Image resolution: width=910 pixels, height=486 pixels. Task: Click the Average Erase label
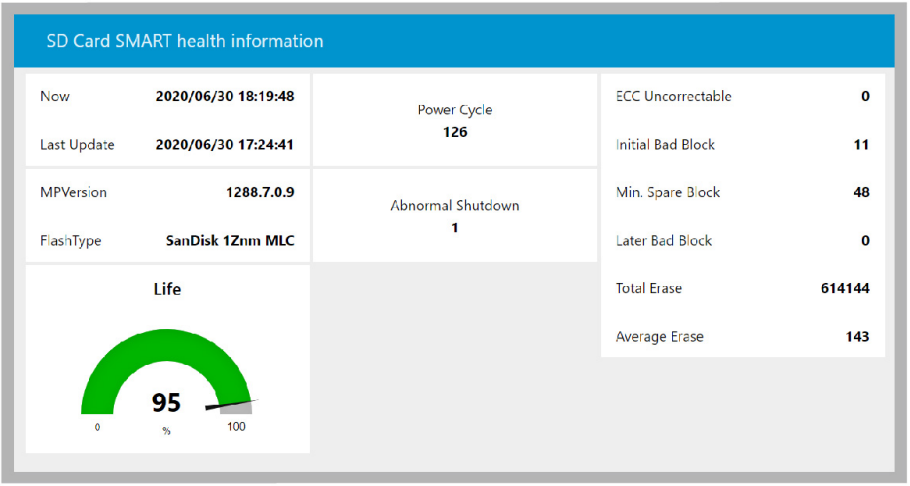(659, 337)
